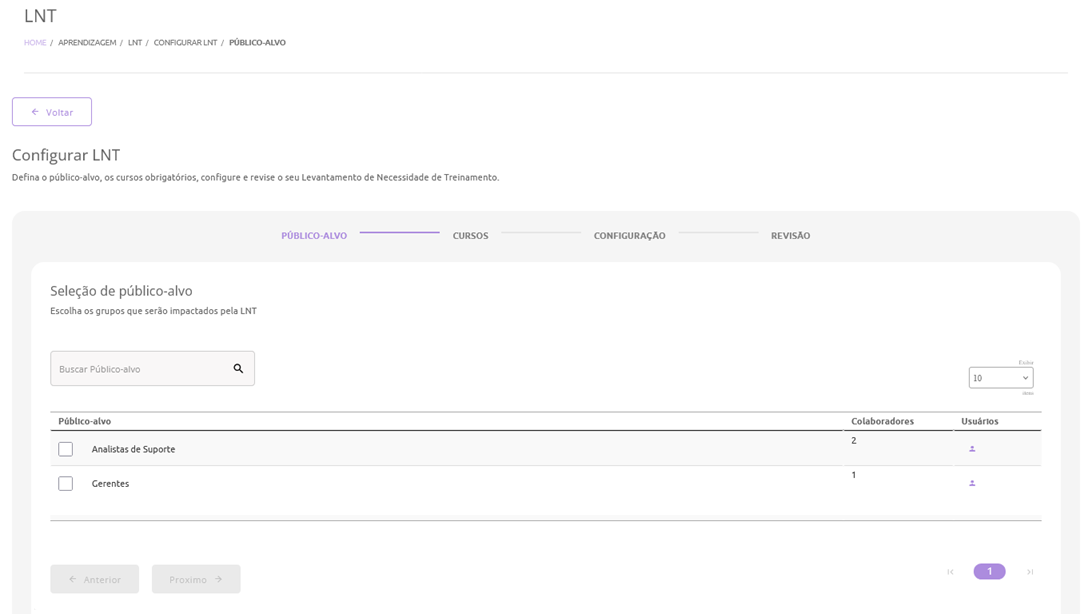Image resolution: width=1083 pixels, height=614 pixels.
Task: Switch to the CURSOS step
Action: (470, 236)
